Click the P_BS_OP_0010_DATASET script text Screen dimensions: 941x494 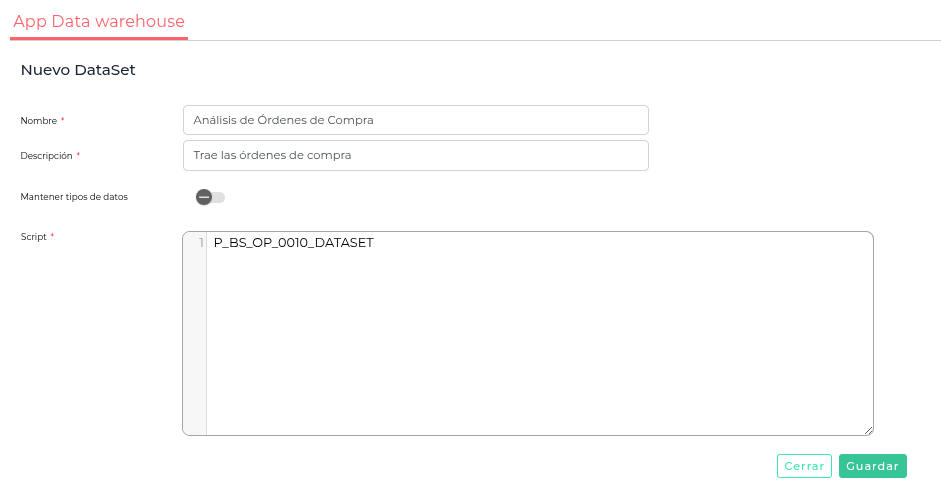click(x=293, y=242)
